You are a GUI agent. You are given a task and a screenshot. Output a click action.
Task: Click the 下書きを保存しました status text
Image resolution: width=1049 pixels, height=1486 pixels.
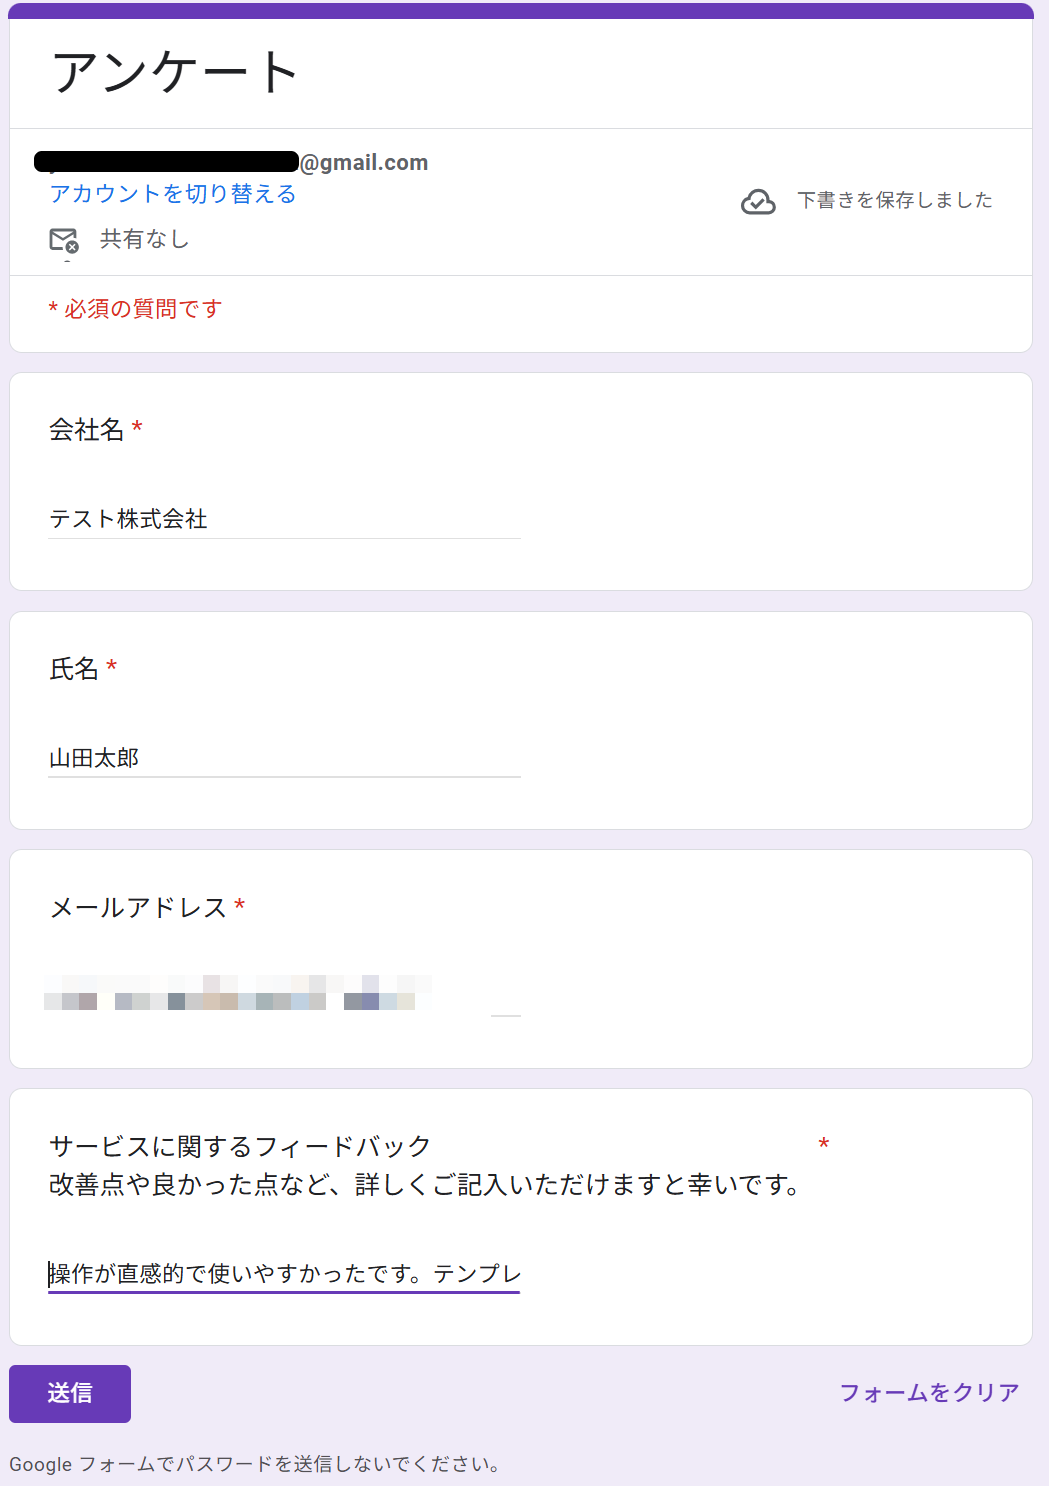click(x=893, y=201)
